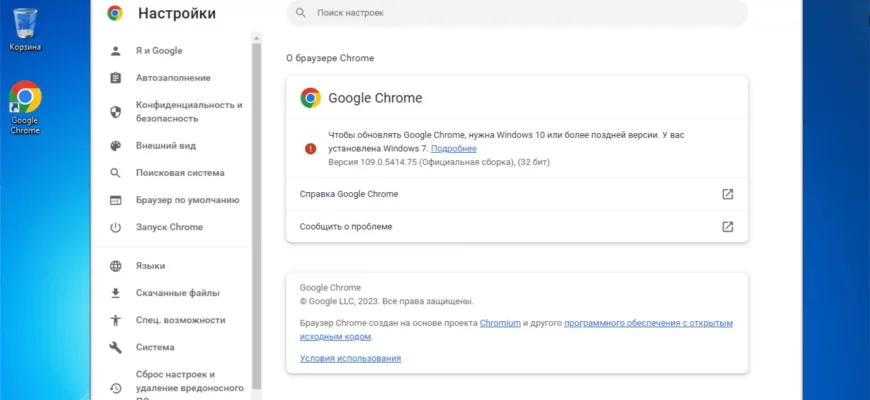Click the sidebar vertical scrollbar thumb
Image resolution: width=870 pixels, height=400 pixels.
(256, 216)
